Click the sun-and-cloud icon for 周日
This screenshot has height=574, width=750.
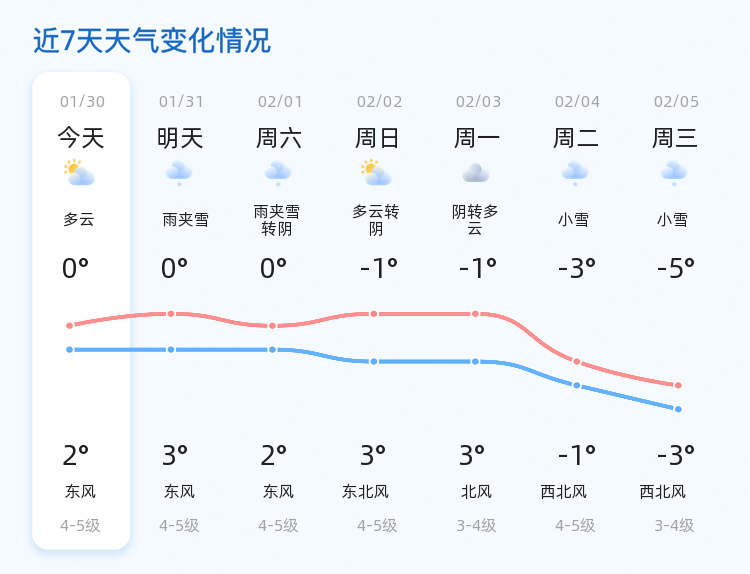[377, 173]
